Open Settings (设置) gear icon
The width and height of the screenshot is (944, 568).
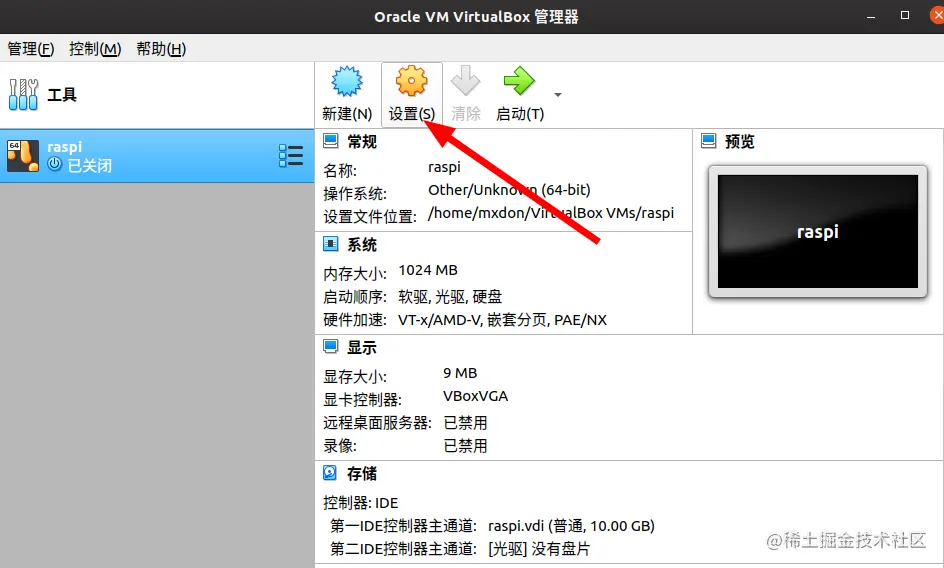[x=412, y=81]
